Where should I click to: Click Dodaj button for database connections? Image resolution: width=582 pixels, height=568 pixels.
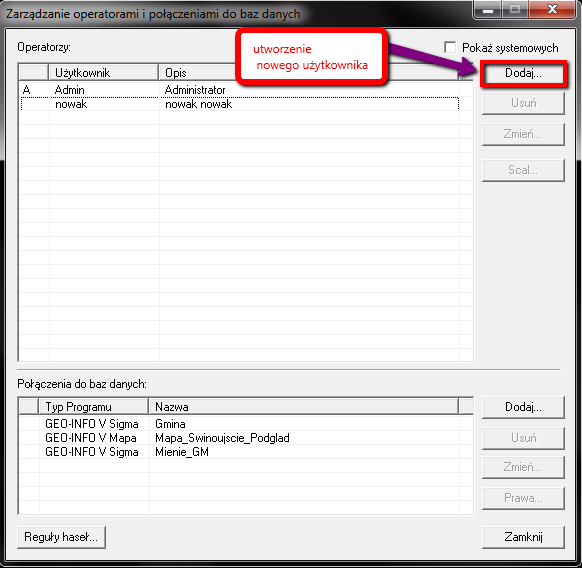(523, 407)
